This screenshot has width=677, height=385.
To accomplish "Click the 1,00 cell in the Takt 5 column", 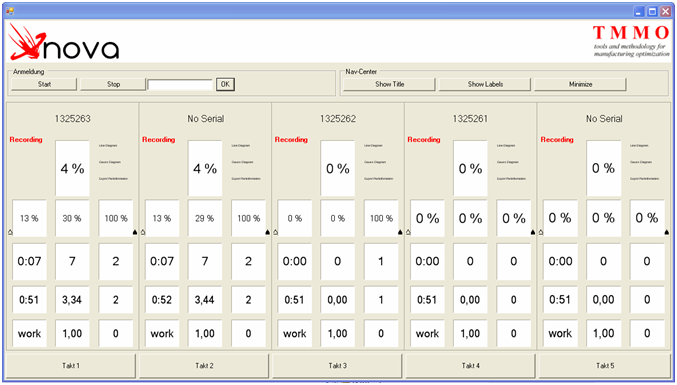I will tap(604, 333).
